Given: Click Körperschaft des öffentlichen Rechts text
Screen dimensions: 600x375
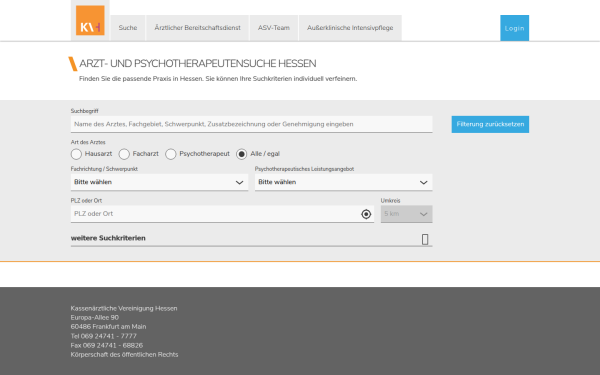Looking at the screenshot, I should 124,355.
